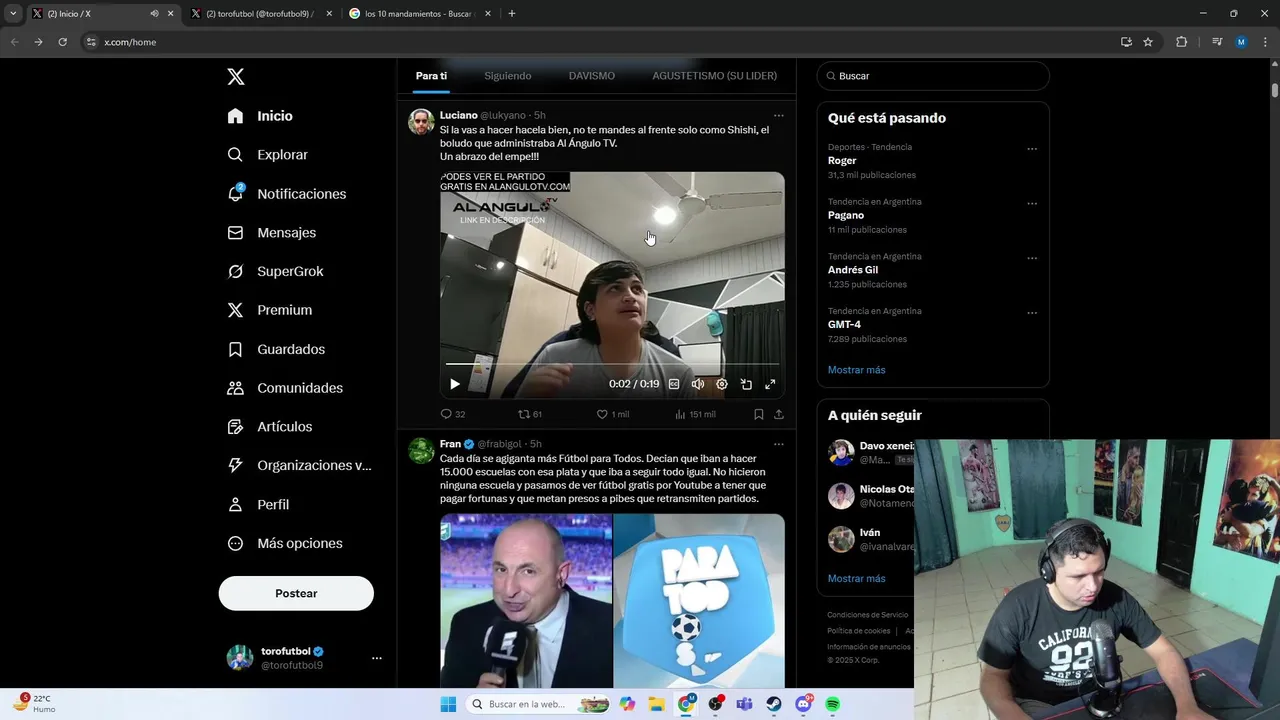Open Luciano's profile avatar
The width and height of the screenshot is (1280, 720).
[x=421, y=122]
